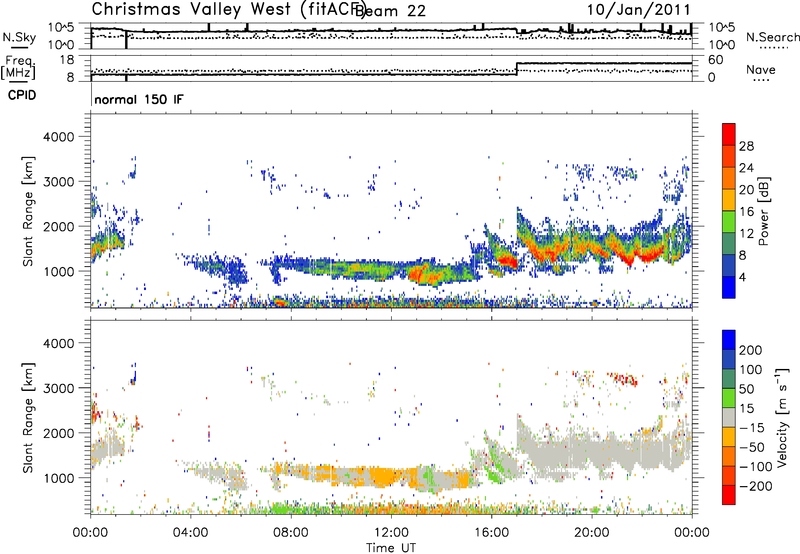Select the '100' tick on Velocity colorbar
Image resolution: width=800 pixels, height=554 pixels.
[751, 370]
